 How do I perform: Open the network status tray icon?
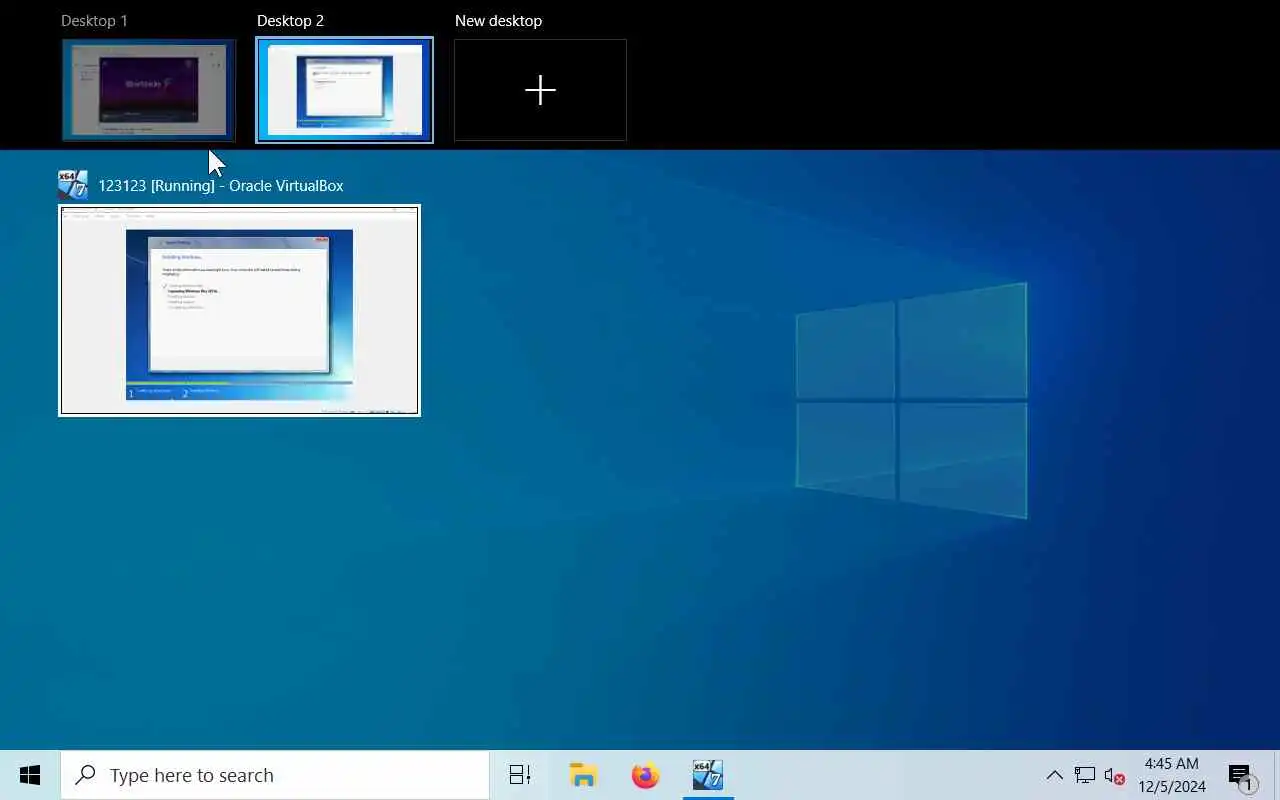pos(1085,775)
